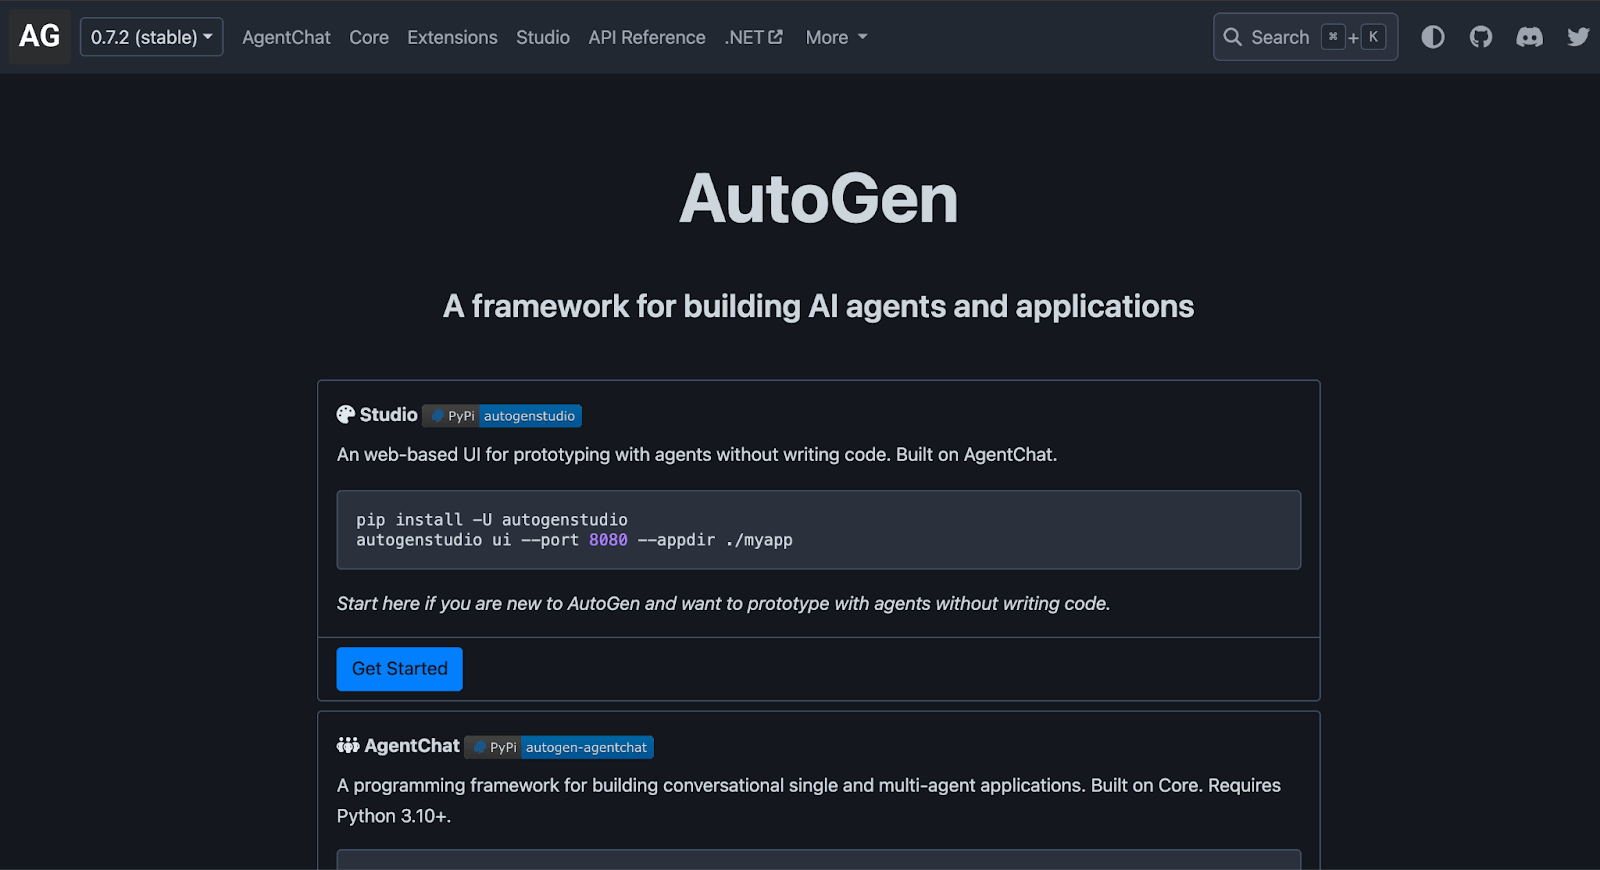Viewport: 1600px width, 870px height.
Task: Expand the 0.7.2 (stable) version dropdown
Action: [151, 37]
